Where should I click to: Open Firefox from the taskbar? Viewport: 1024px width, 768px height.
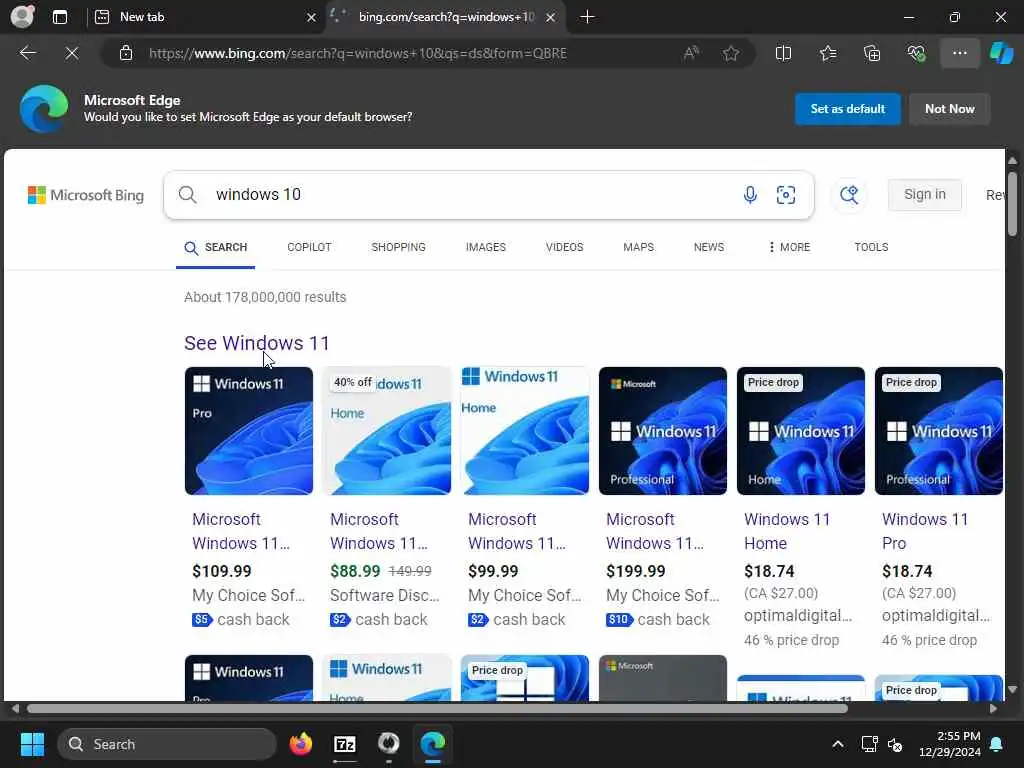(x=300, y=744)
